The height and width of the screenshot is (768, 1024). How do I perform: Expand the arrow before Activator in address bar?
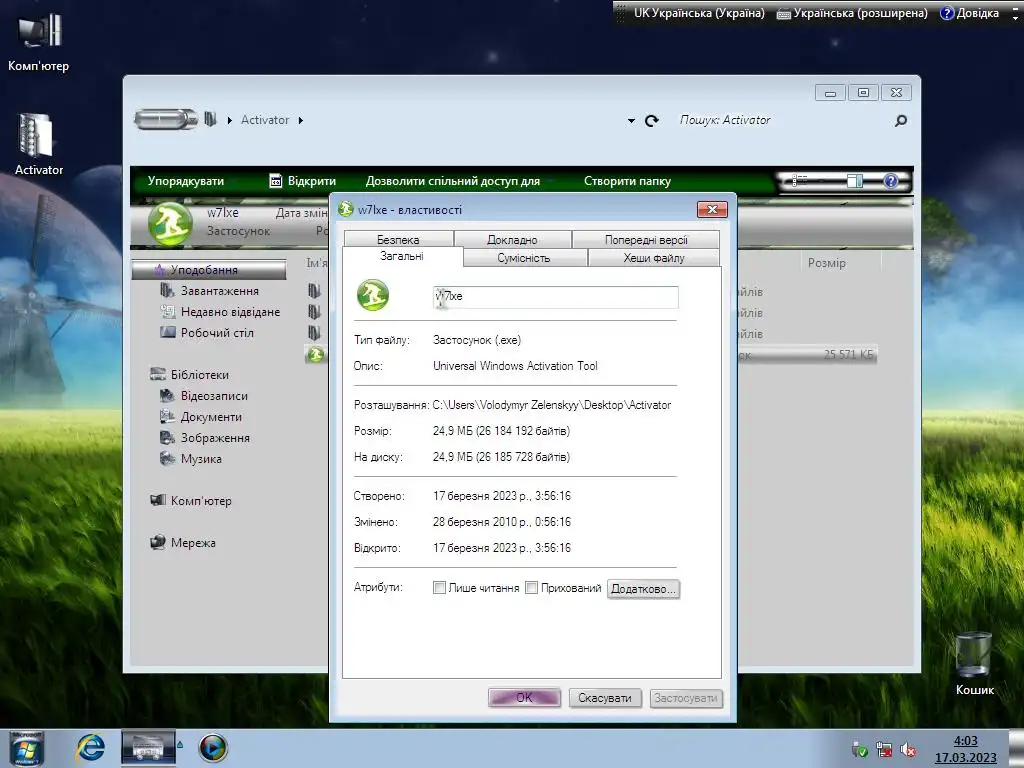pyautogui.click(x=230, y=120)
